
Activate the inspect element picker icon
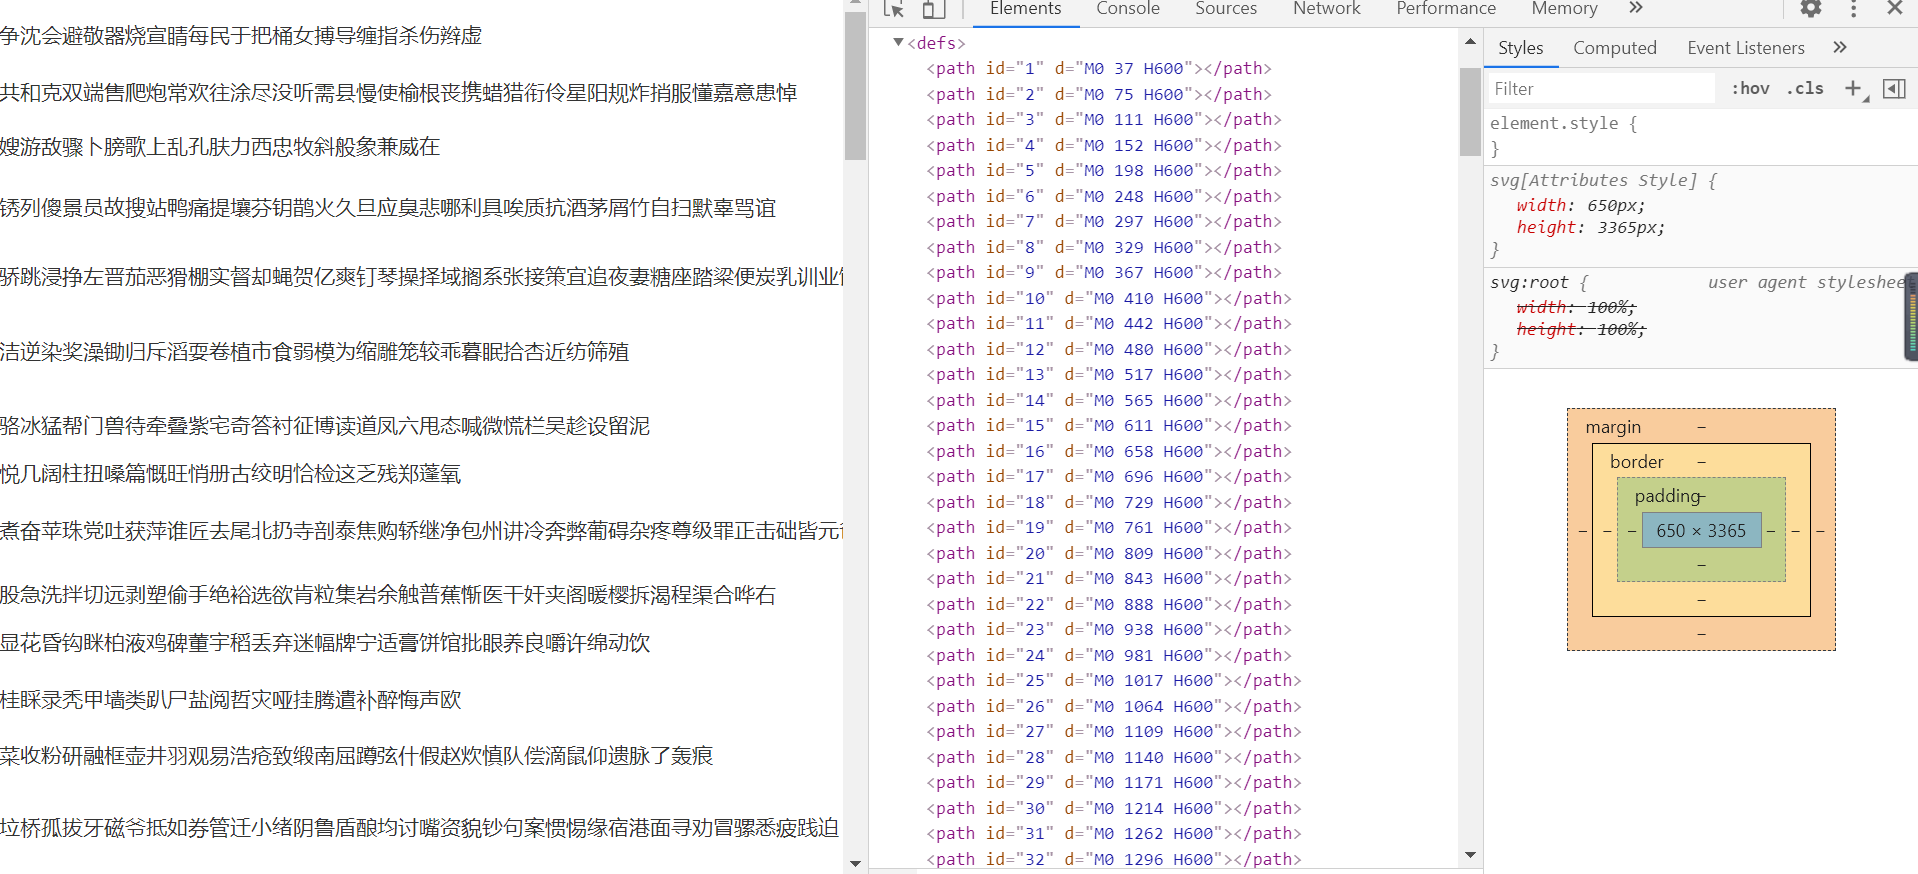[894, 9]
